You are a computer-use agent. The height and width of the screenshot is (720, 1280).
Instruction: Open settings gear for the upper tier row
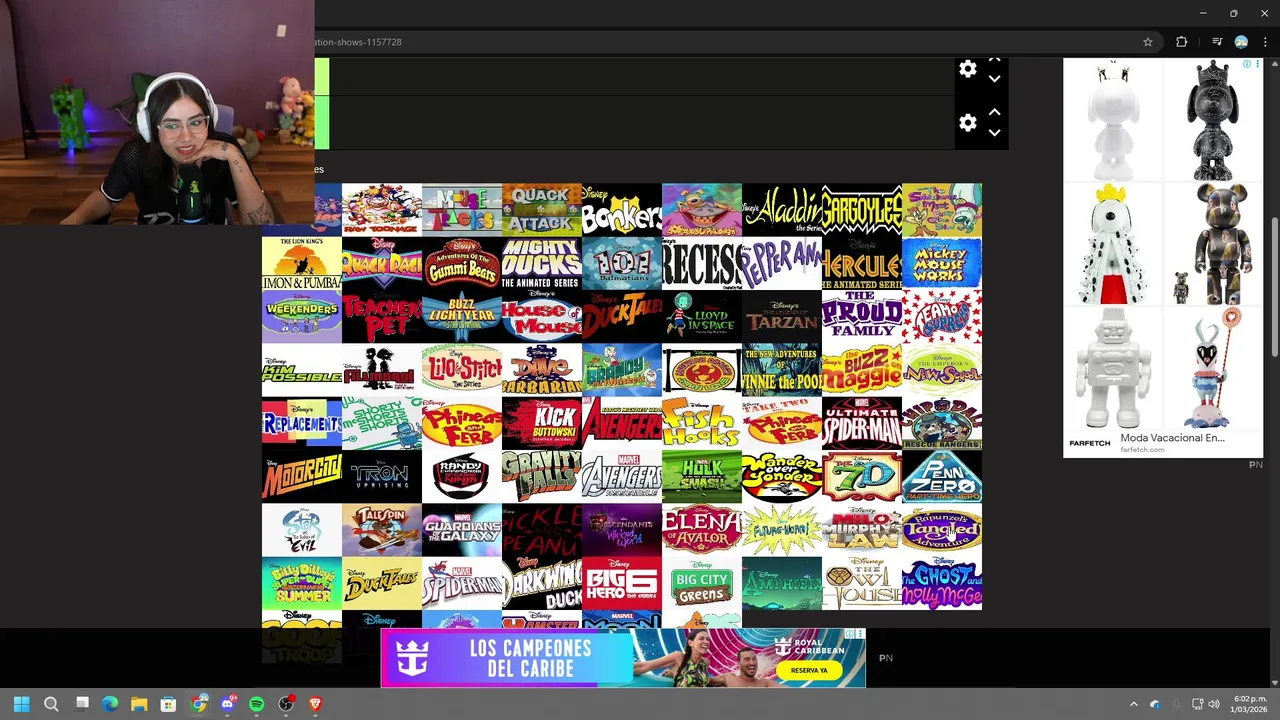[x=967, y=69]
